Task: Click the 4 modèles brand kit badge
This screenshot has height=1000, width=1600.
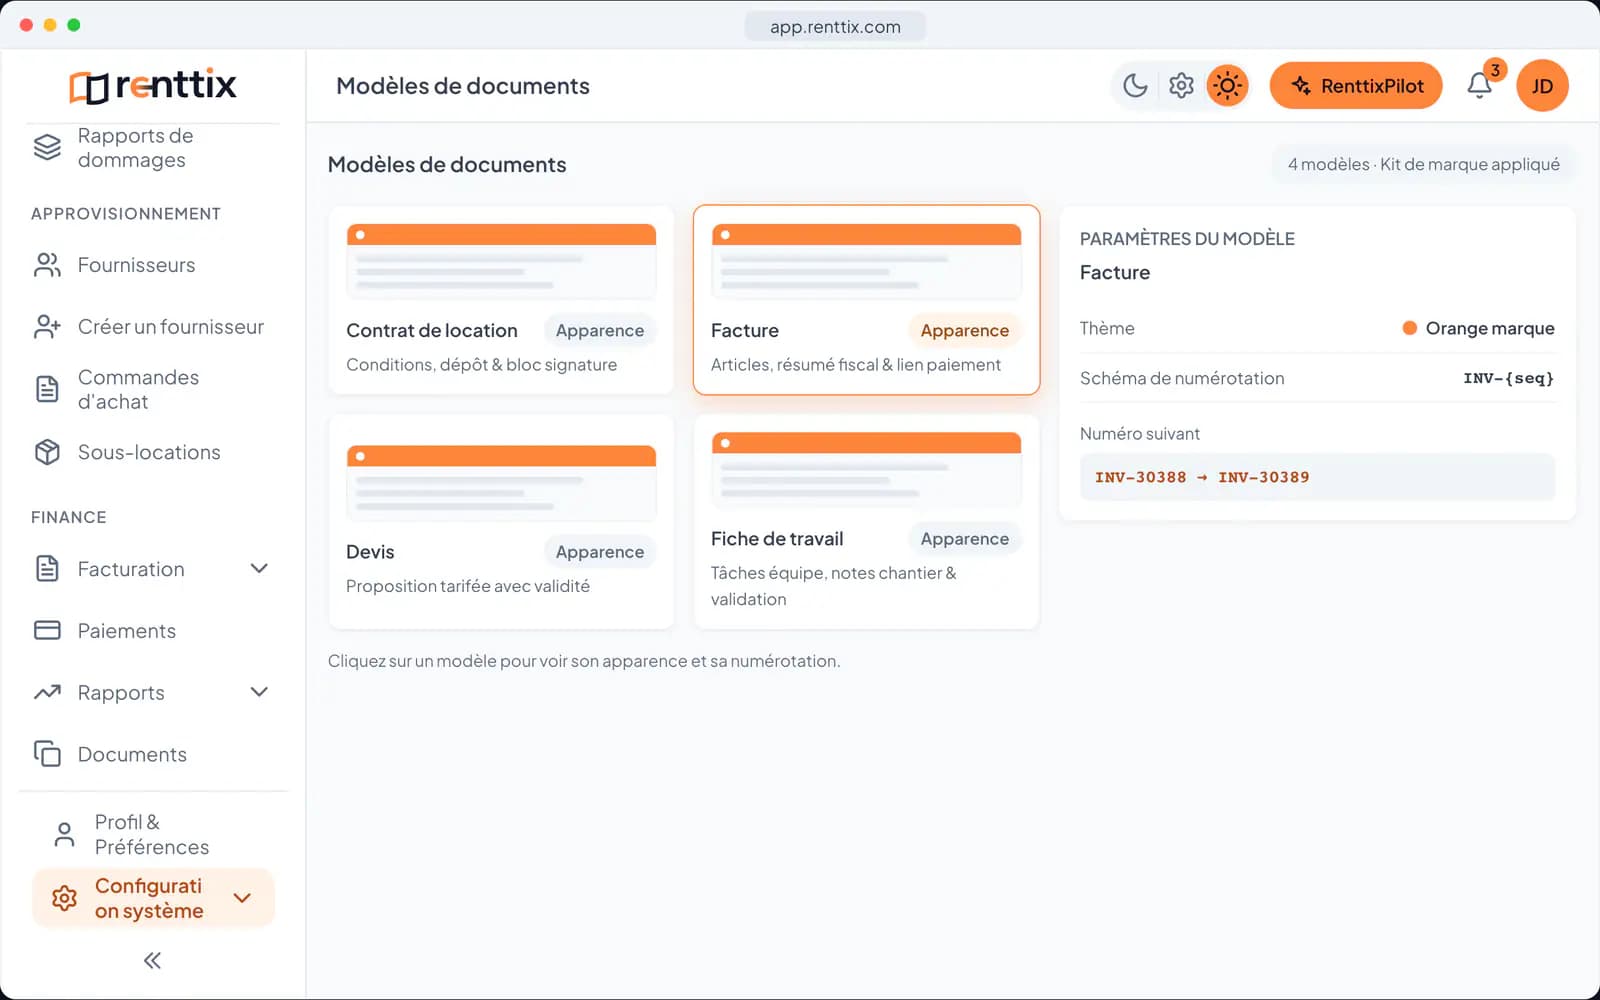Action: (x=1423, y=164)
